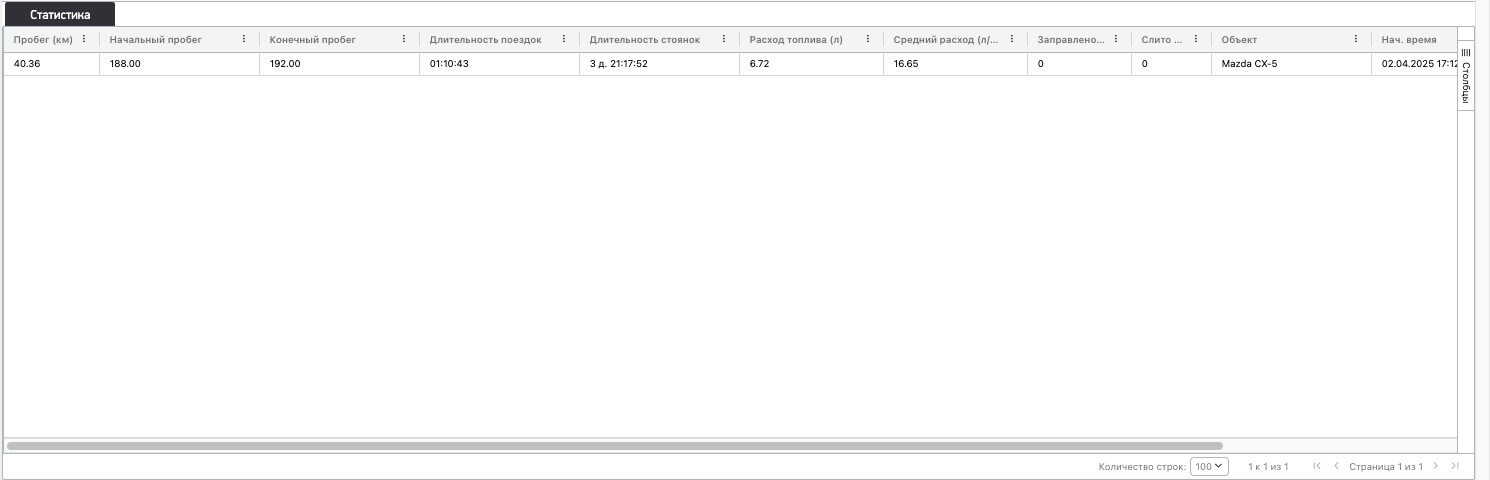Select the 16.65 average consumption cell

click(x=955, y=63)
